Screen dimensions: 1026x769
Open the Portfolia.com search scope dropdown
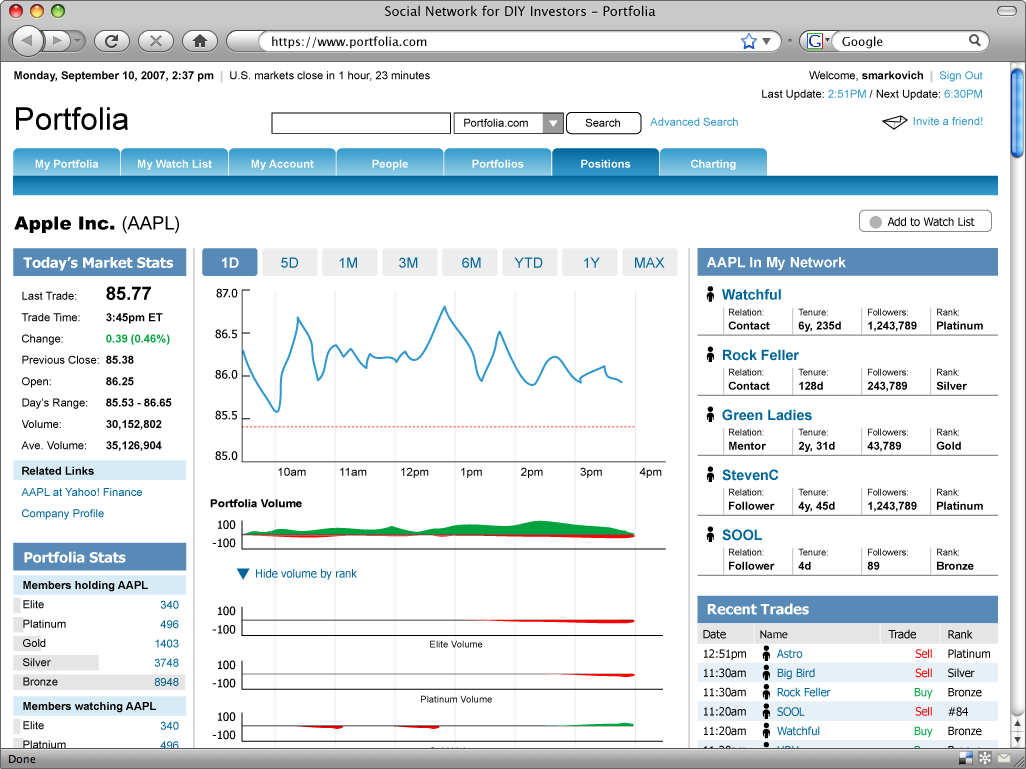pos(553,123)
